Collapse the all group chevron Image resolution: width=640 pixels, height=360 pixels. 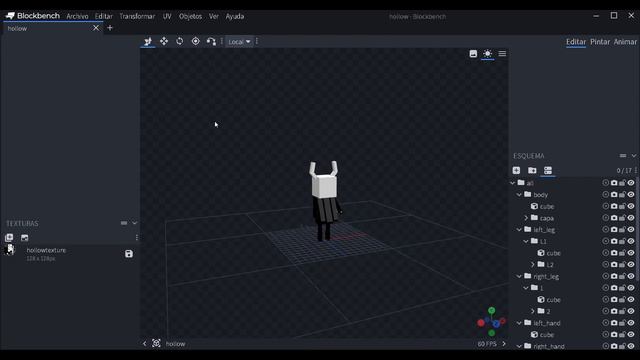coord(513,183)
